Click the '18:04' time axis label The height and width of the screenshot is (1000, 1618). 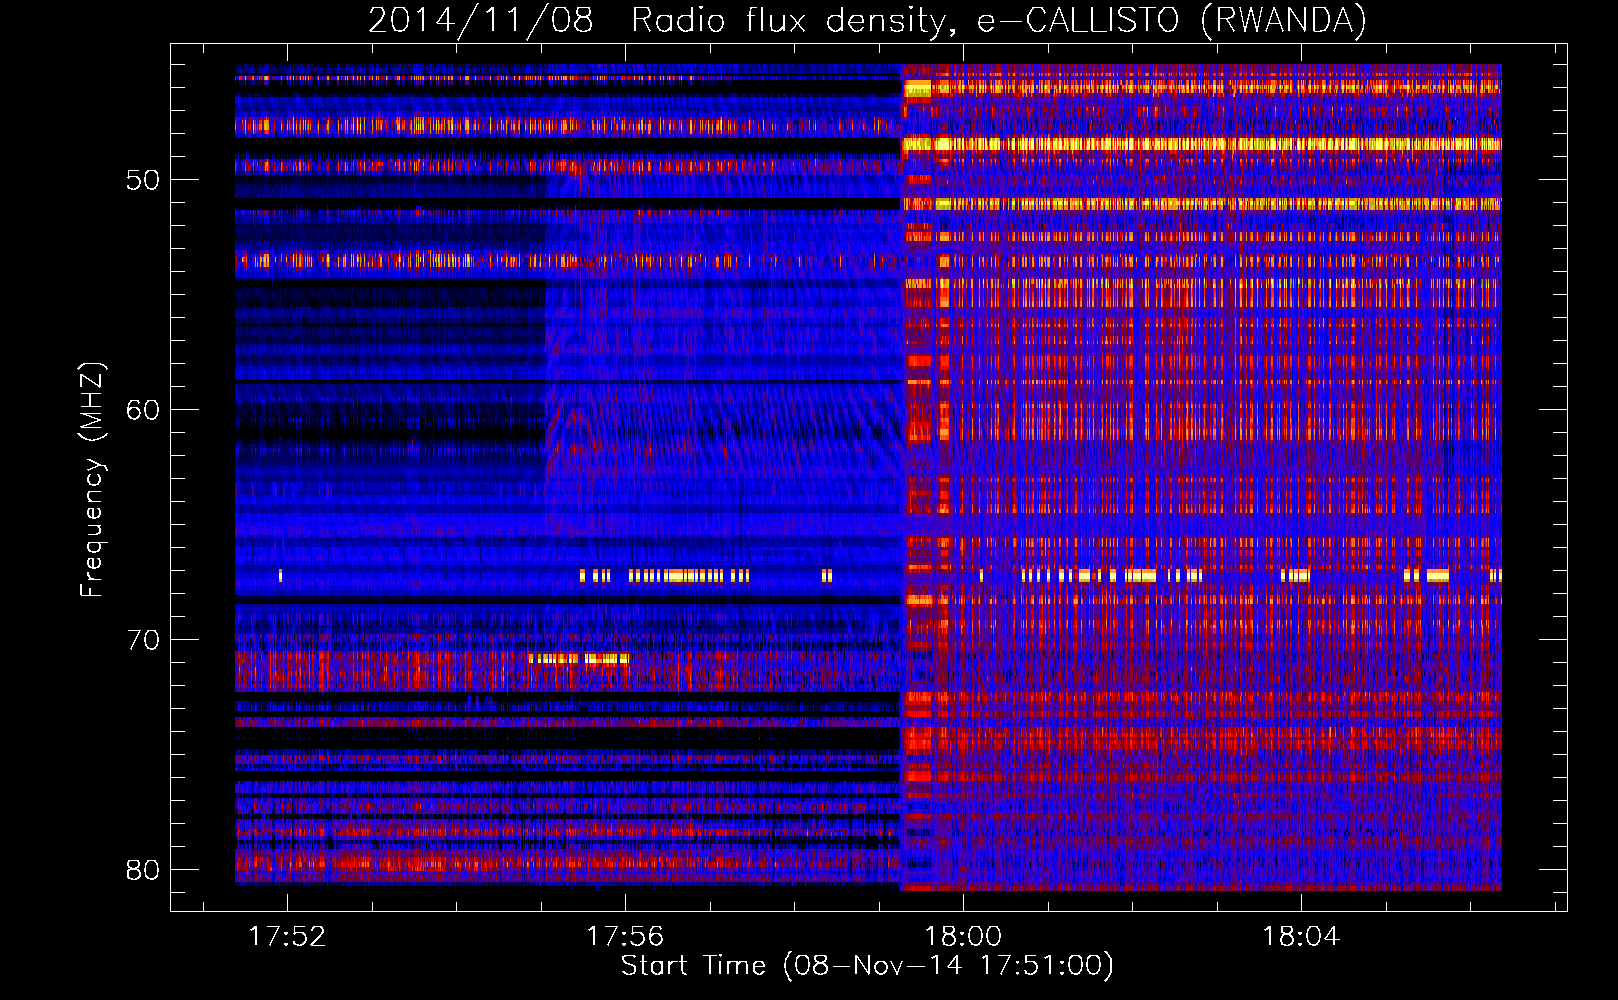point(1301,936)
